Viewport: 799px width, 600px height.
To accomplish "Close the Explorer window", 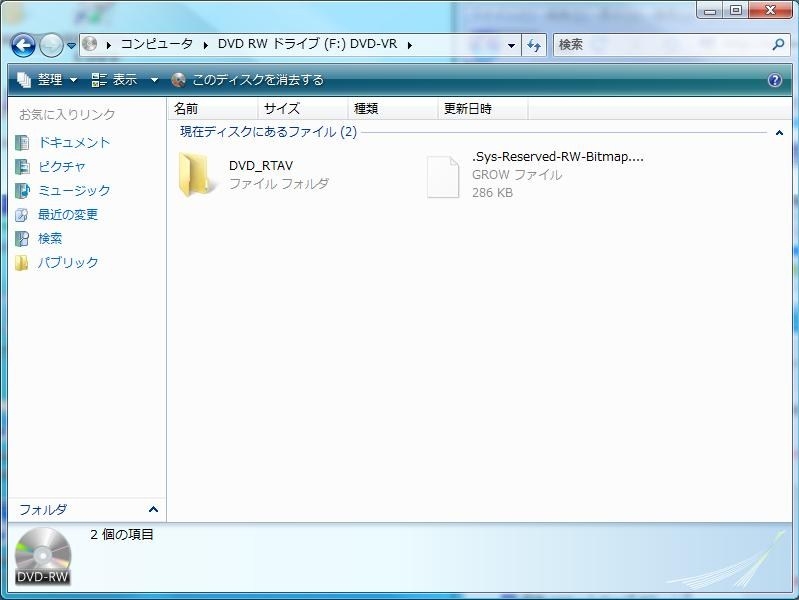I will coord(771,10).
